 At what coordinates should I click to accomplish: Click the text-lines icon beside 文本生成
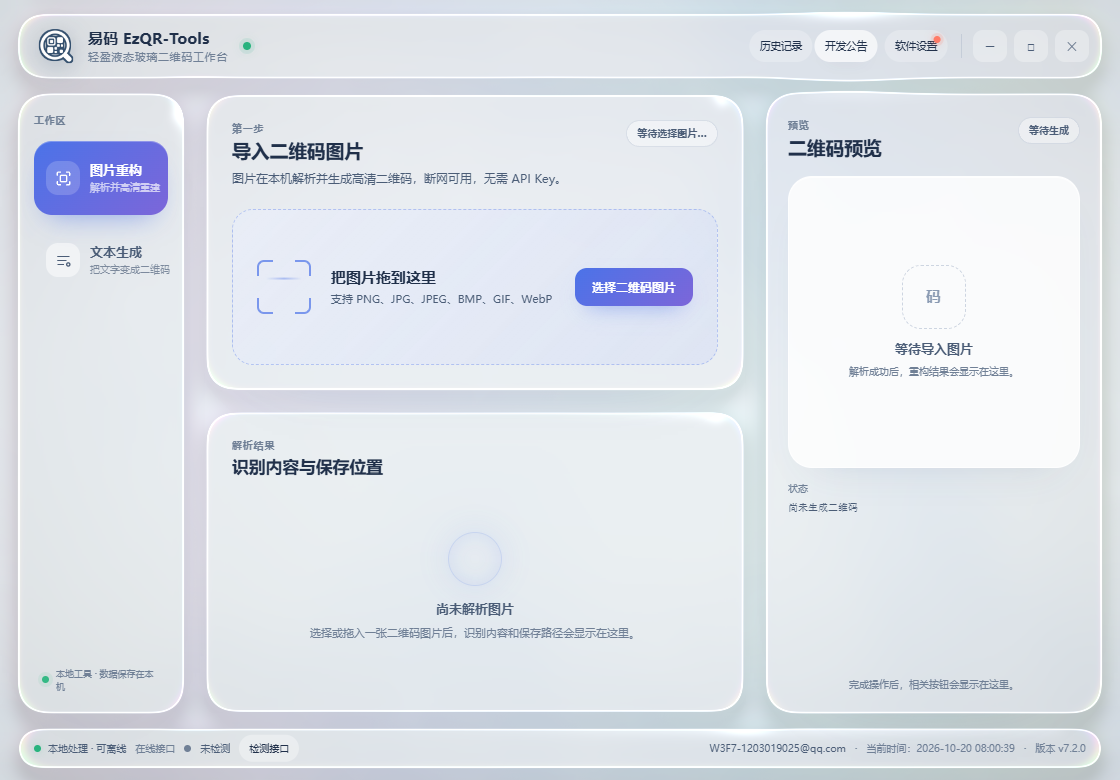pos(63,260)
